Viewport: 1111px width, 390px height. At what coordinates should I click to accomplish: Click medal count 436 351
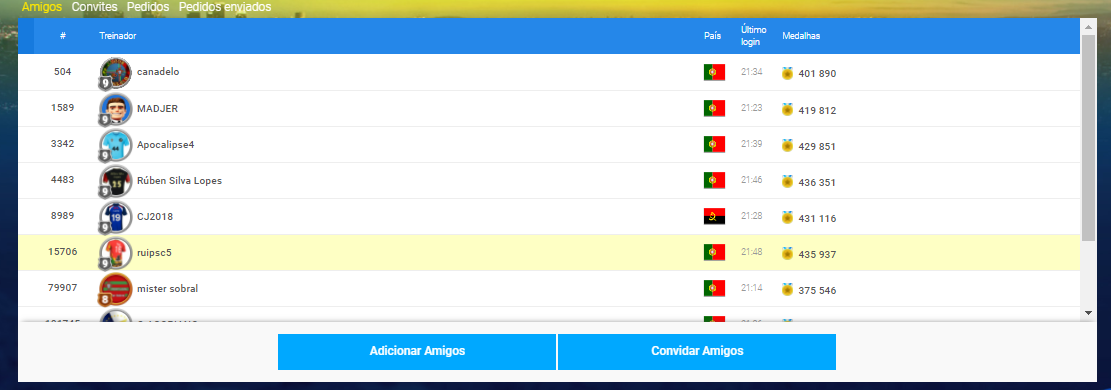coord(817,182)
